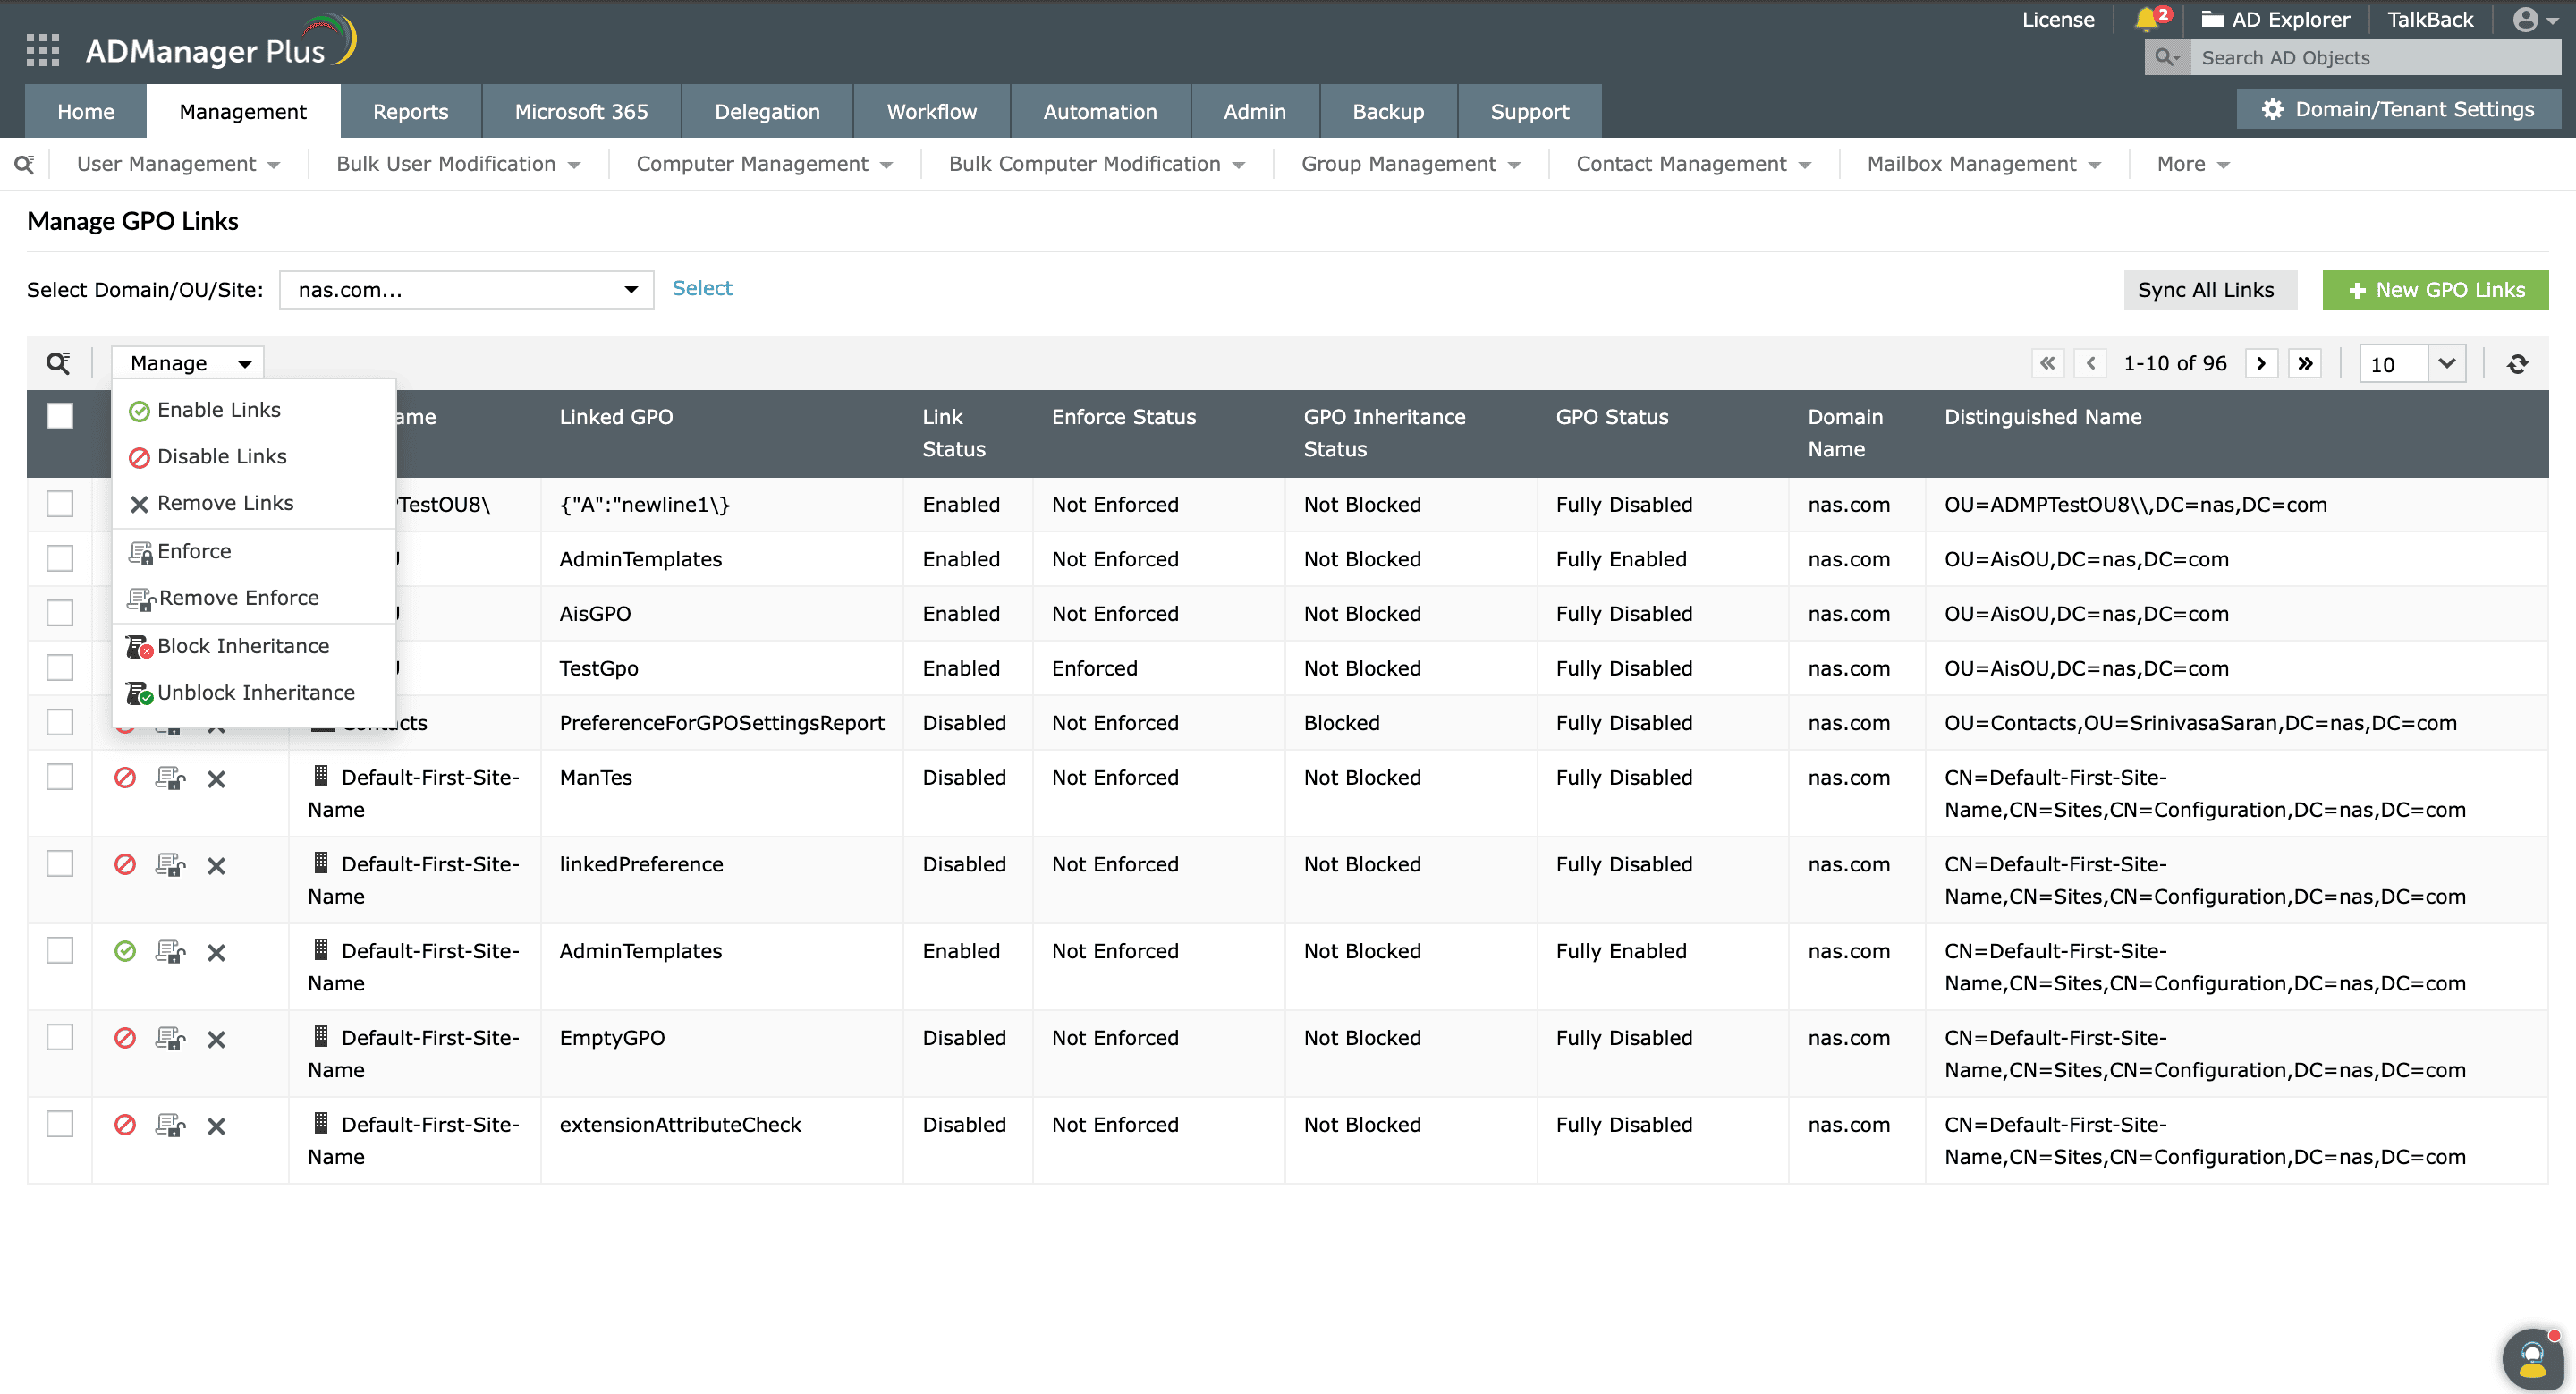
Task: Check the PreferenceForGPOSettingsReport row checkbox
Action: click(60, 722)
